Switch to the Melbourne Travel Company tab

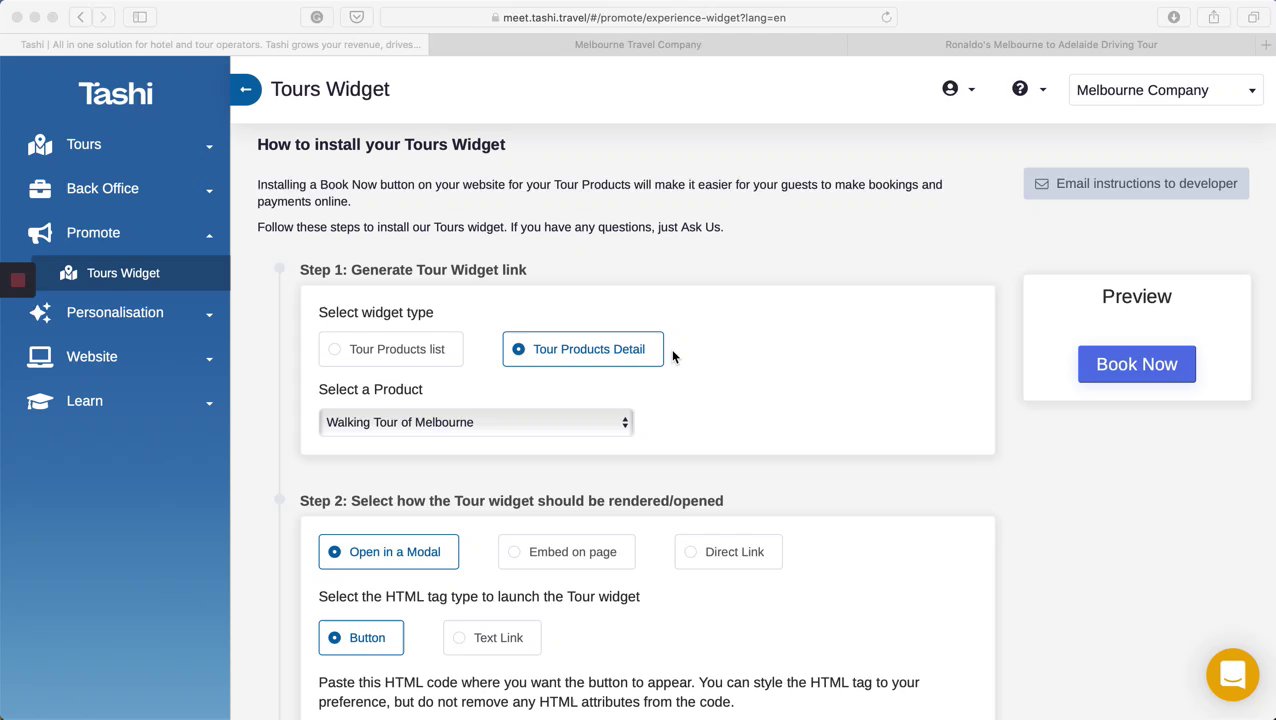638,45
